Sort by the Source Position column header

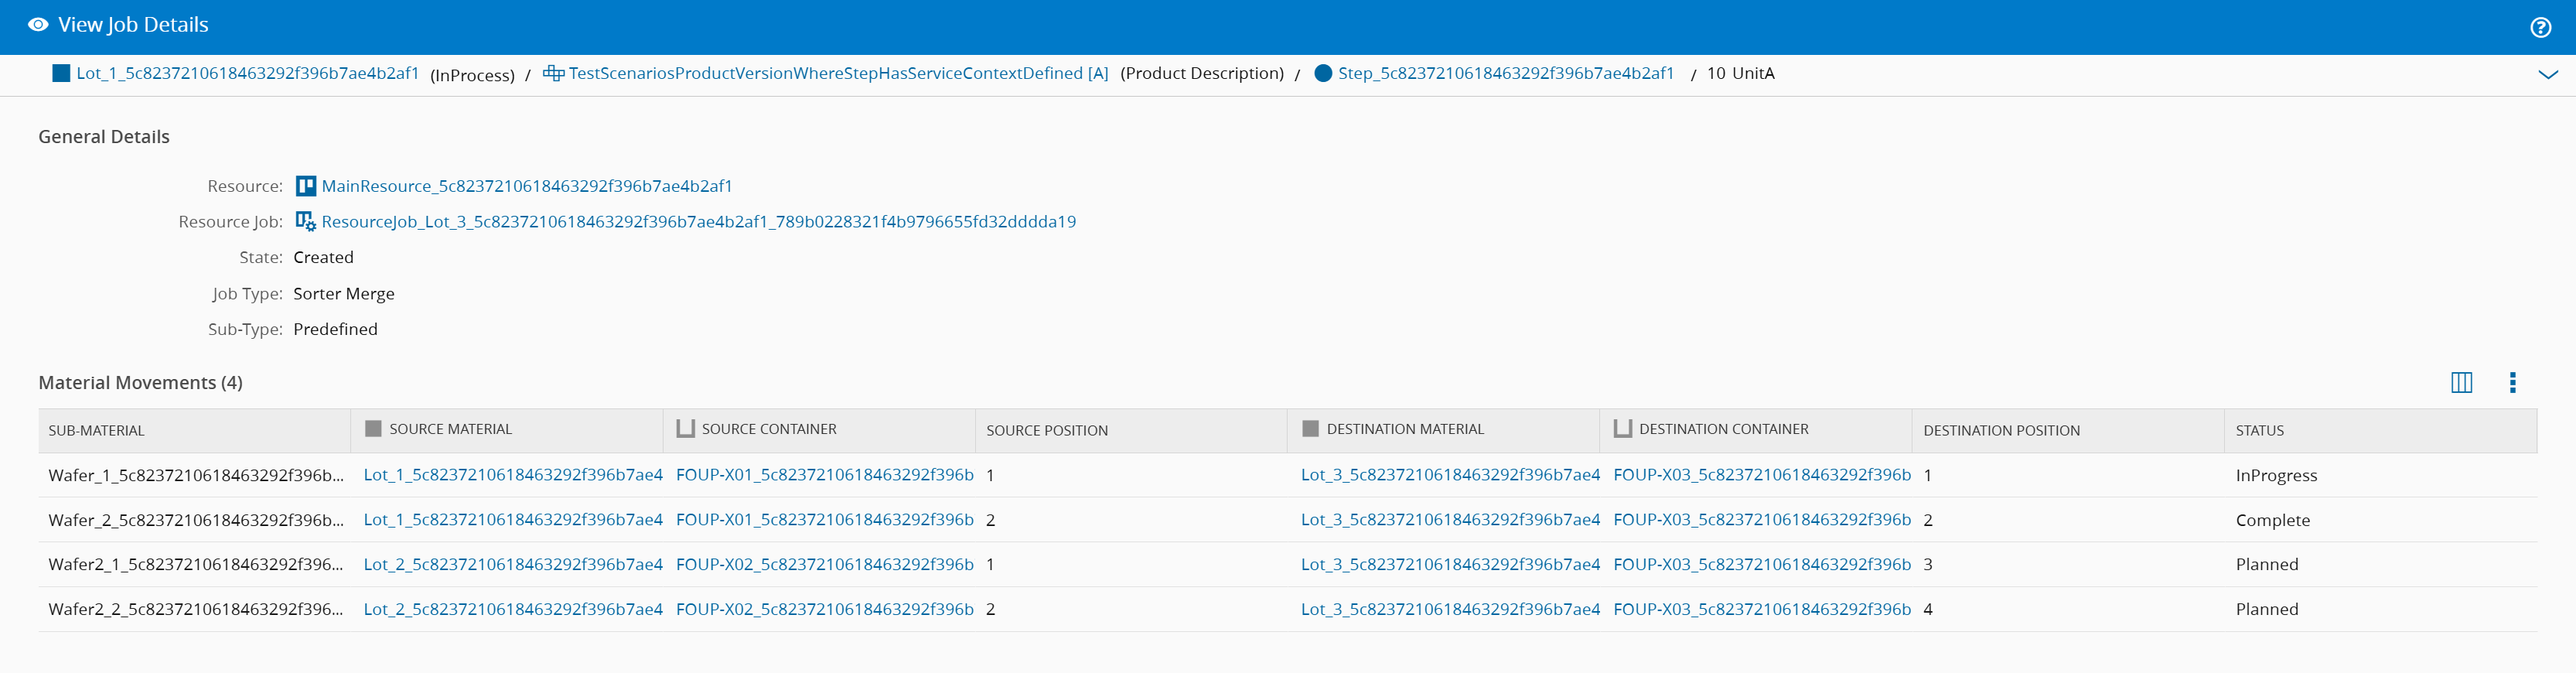pyautogui.click(x=1046, y=431)
